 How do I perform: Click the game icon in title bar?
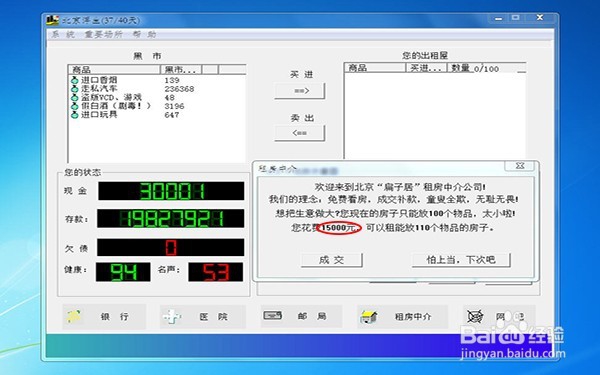(52, 20)
